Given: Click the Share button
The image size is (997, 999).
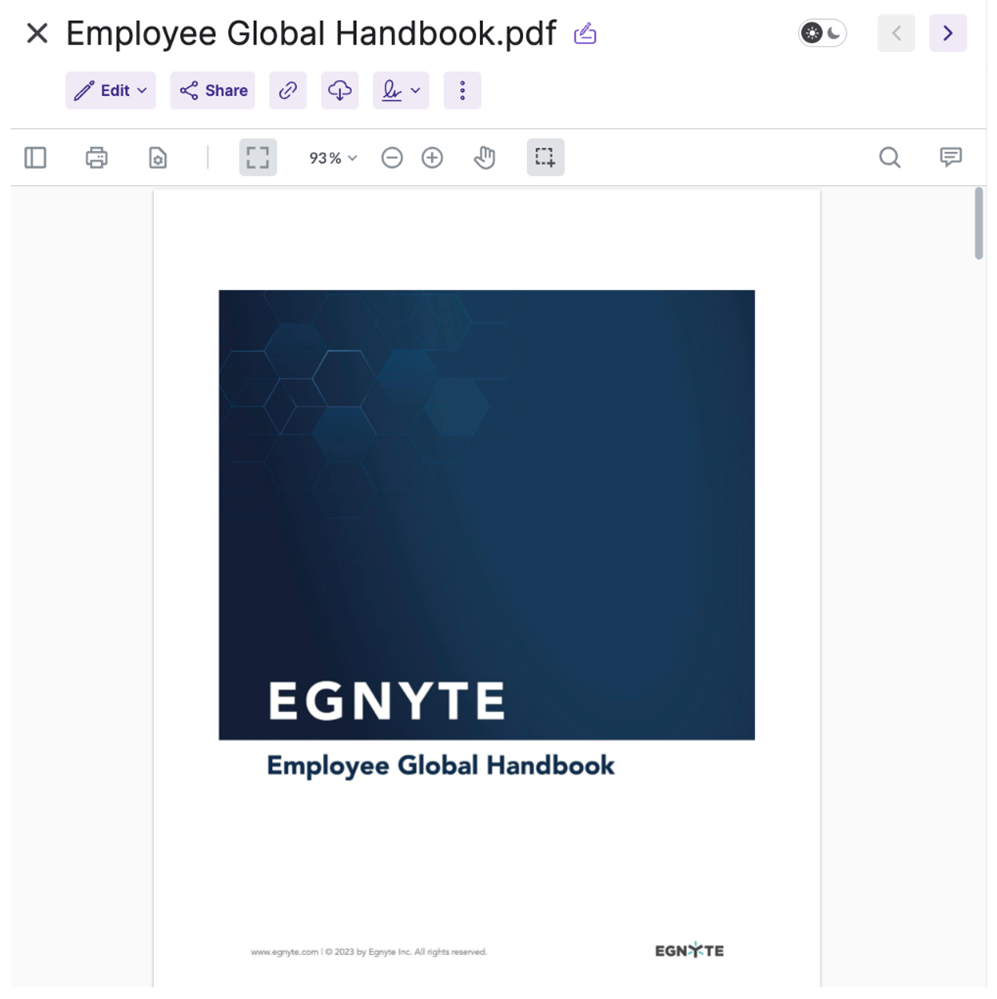Looking at the screenshot, I should click(x=213, y=90).
